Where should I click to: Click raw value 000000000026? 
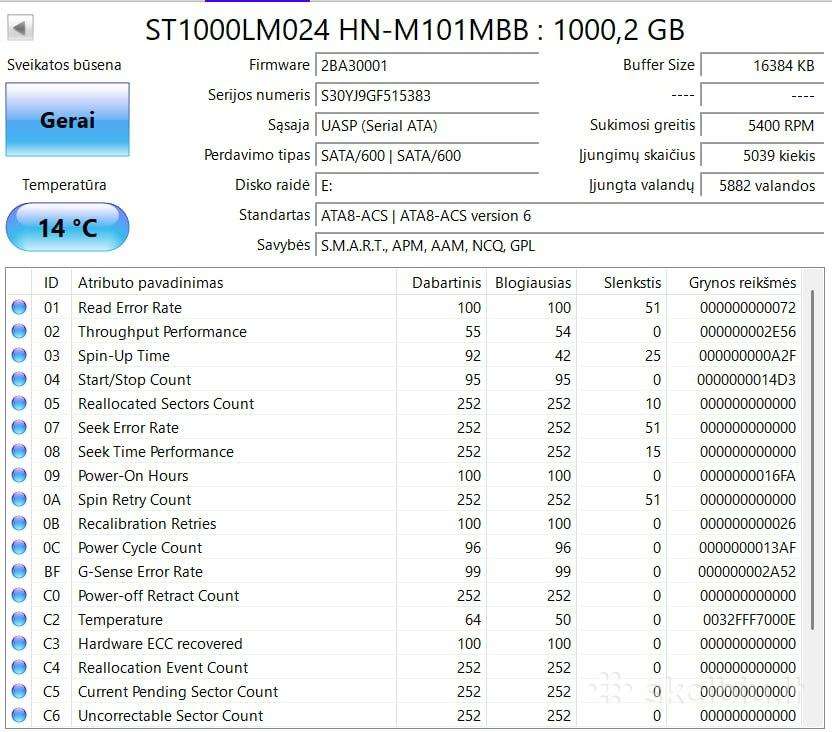point(748,524)
